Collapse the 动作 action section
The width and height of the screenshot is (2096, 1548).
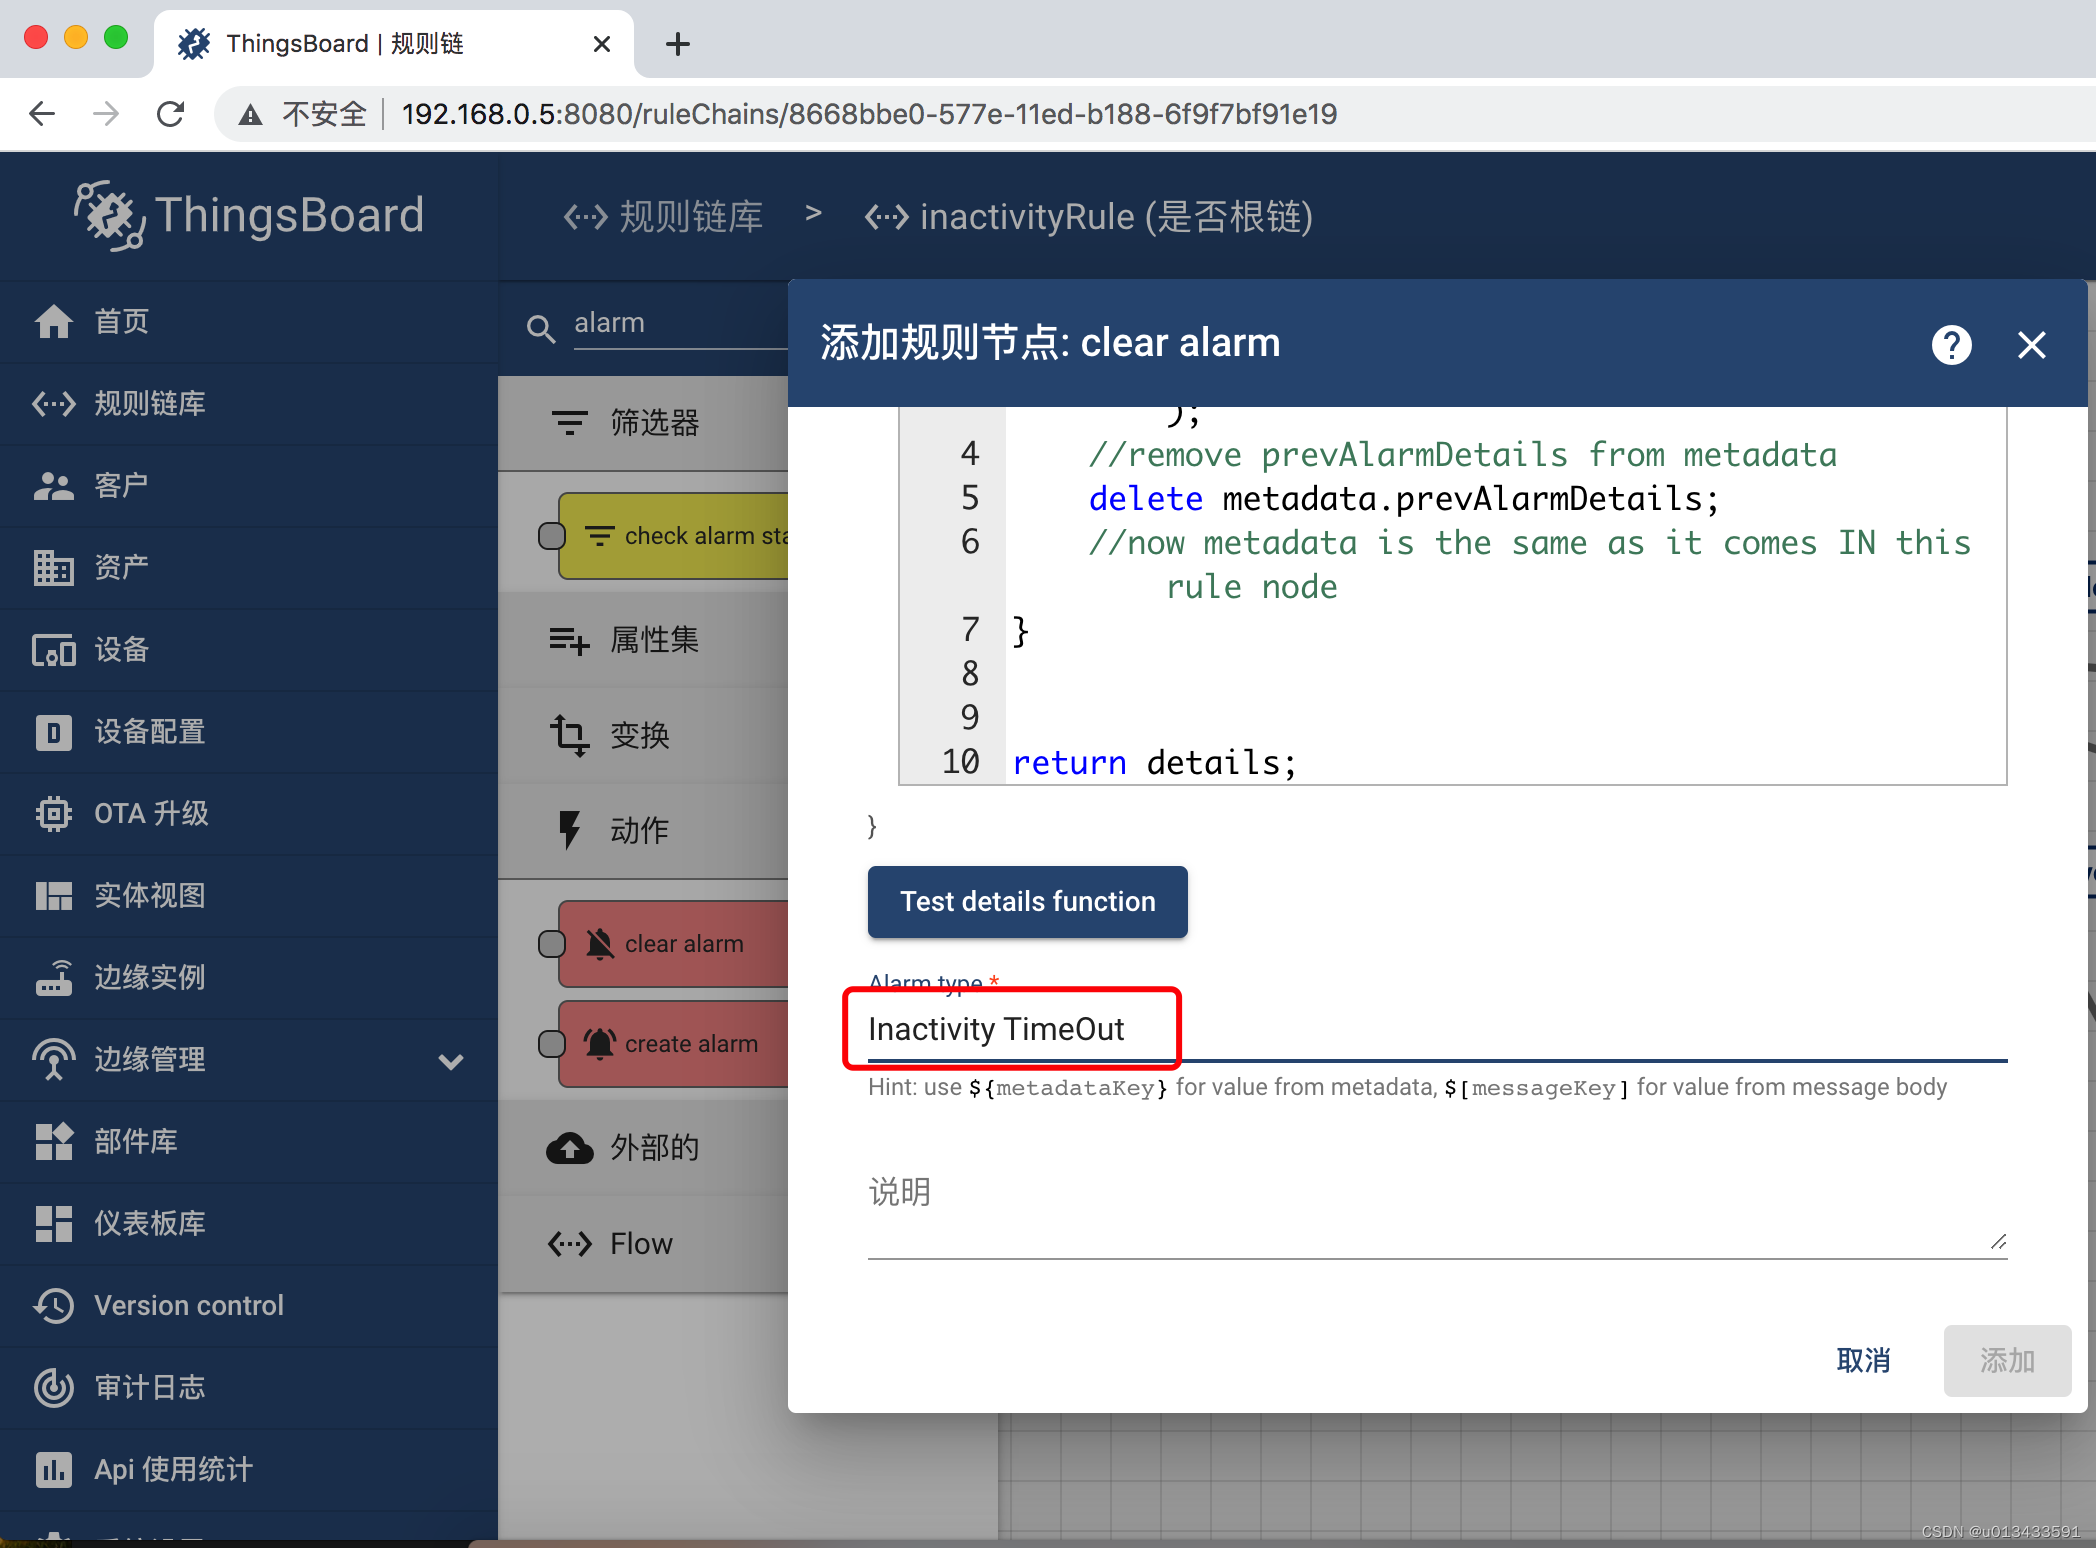[x=643, y=830]
